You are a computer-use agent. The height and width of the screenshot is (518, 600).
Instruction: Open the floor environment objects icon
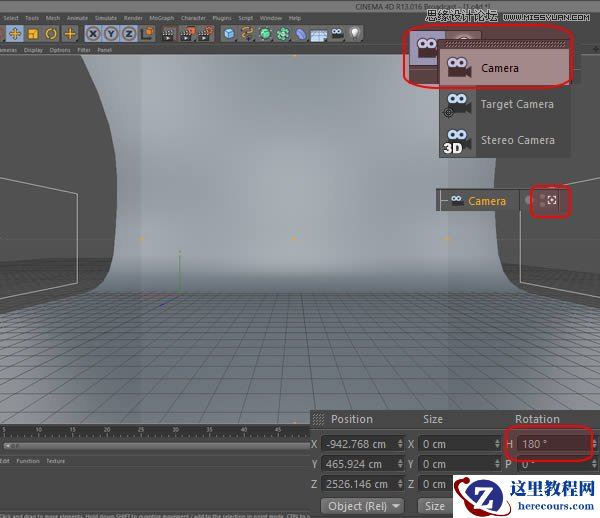tap(319, 35)
